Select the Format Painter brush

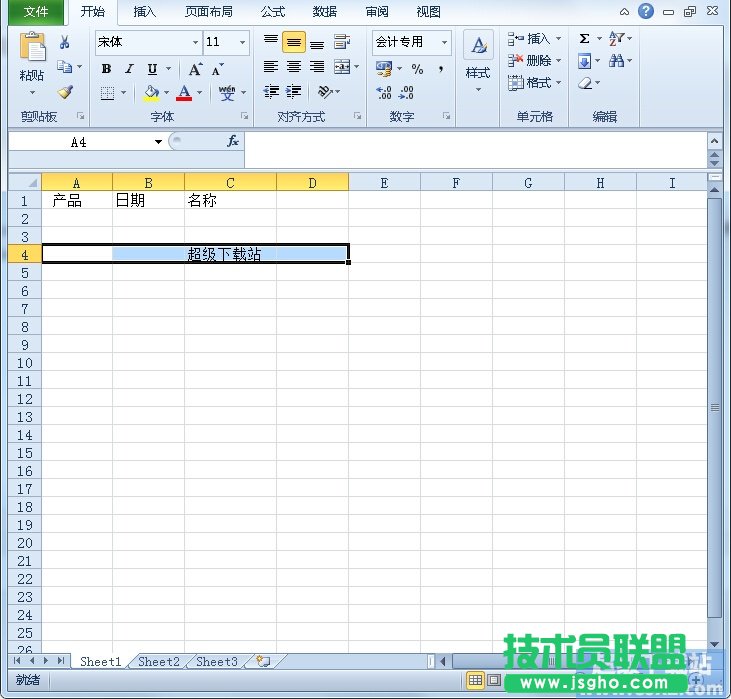[65, 91]
